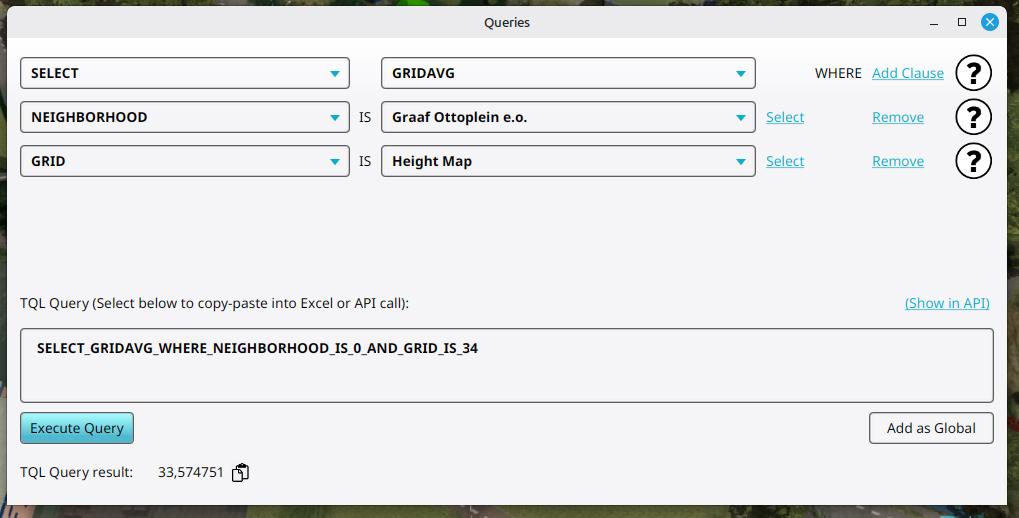Image resolution: width=1019 pixels, height=518 pixels.
Task: Open help for the NEIGHBORHOOD clause row
Action: tap(973, 117)
